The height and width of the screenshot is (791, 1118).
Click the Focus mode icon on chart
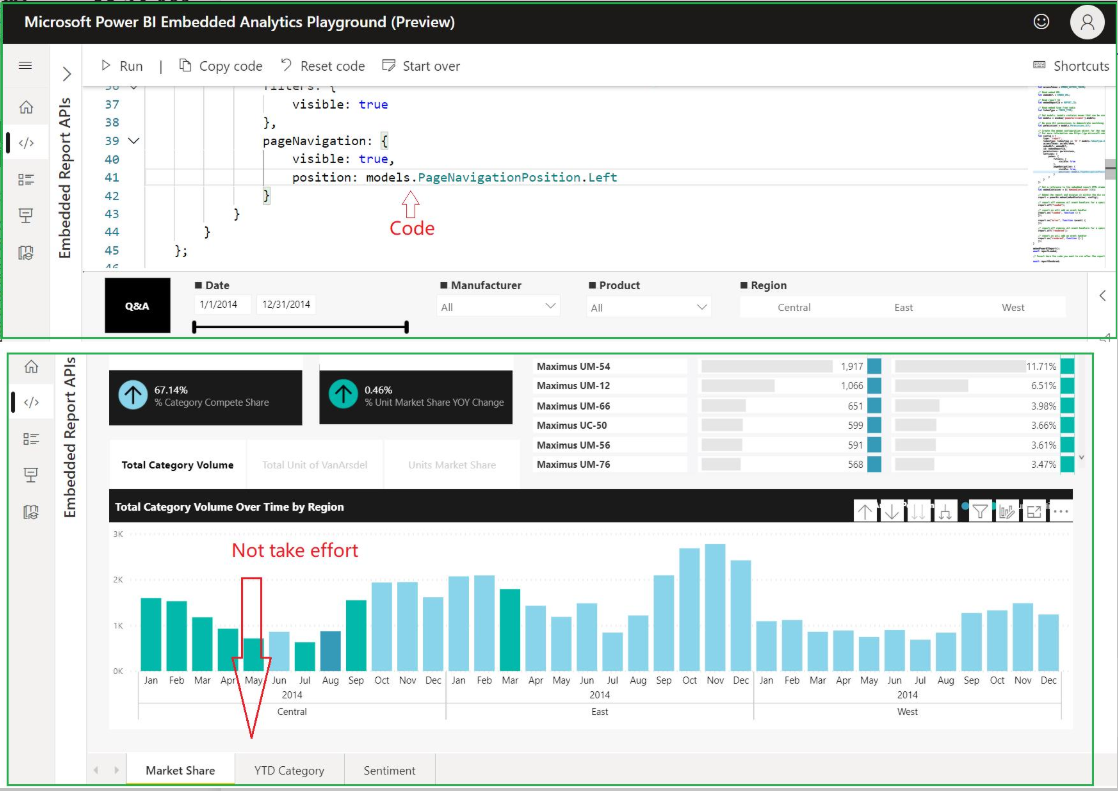1034,511
